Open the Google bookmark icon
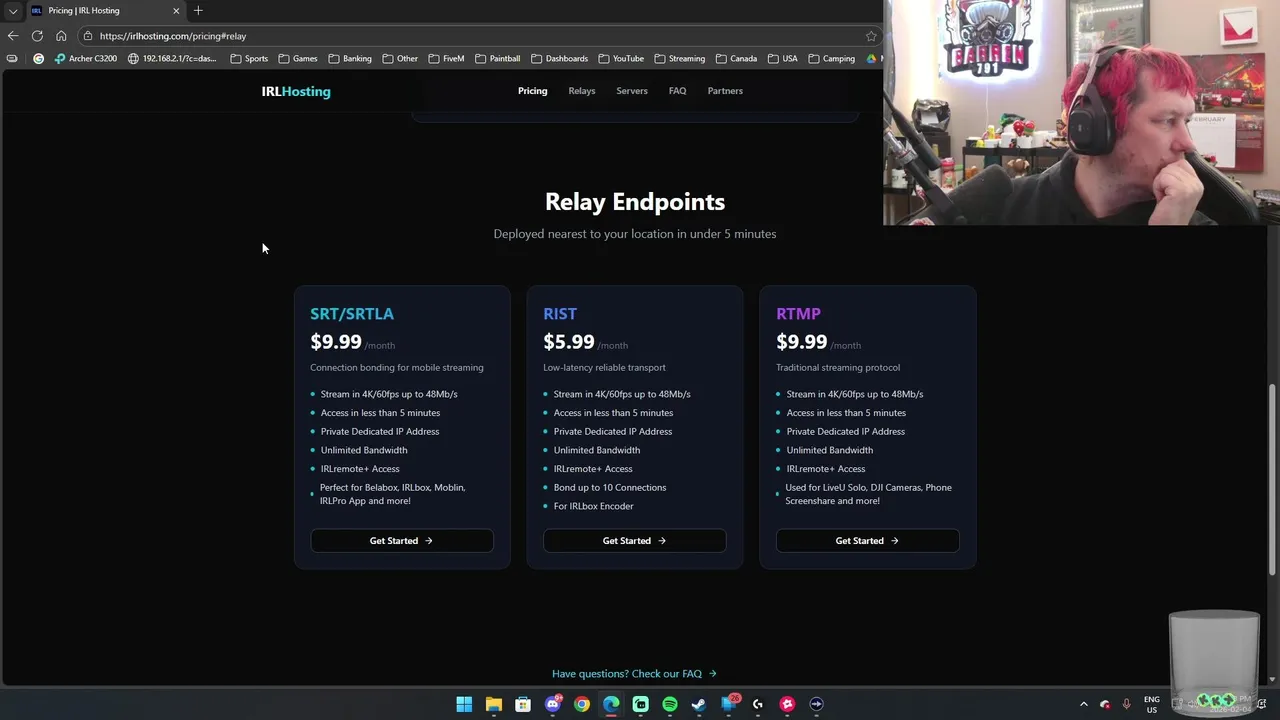The image size is (1280, 720). (x=39, y=58)
